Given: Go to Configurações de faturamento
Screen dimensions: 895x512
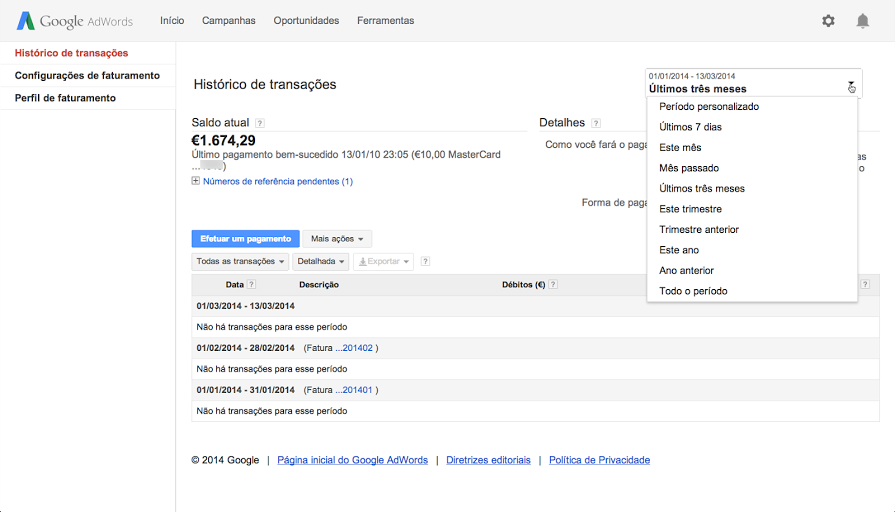Looking at the screenshot, I should [87, 76].
